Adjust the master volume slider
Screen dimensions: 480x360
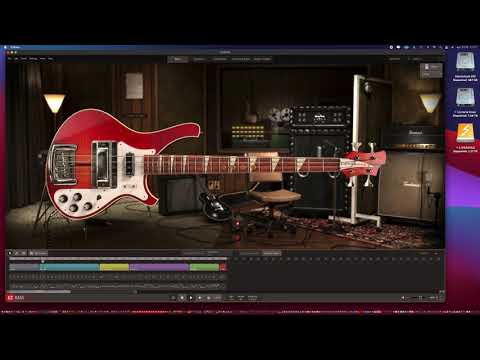420,298
